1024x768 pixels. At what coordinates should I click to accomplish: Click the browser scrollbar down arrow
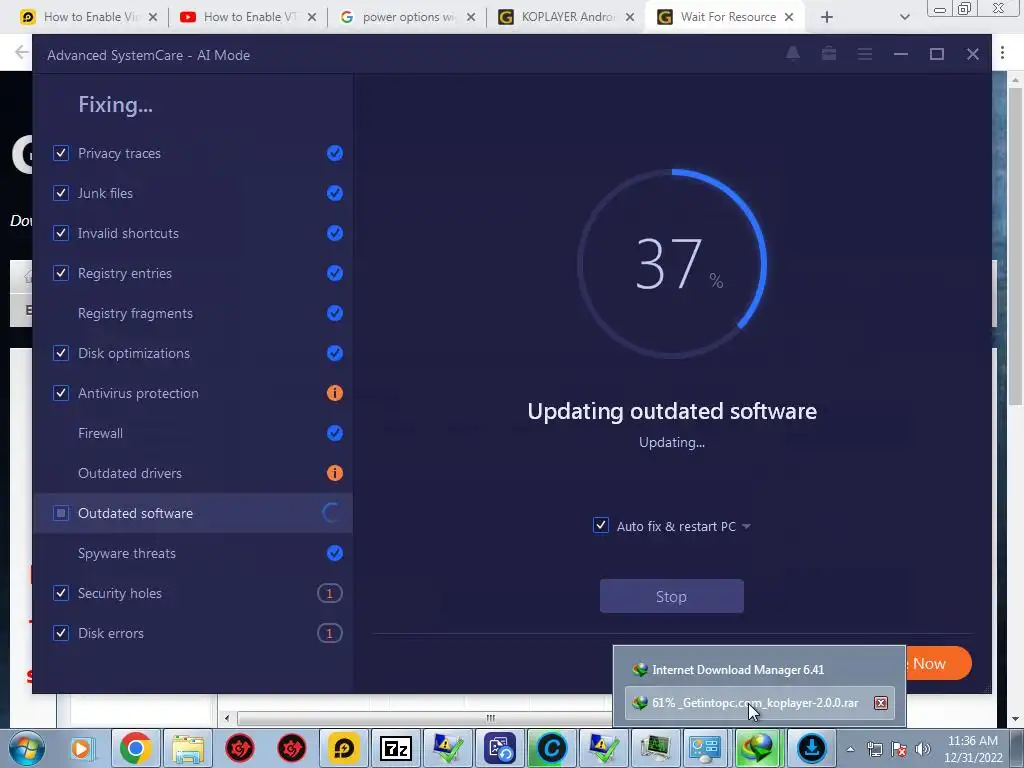point(1016,719)
